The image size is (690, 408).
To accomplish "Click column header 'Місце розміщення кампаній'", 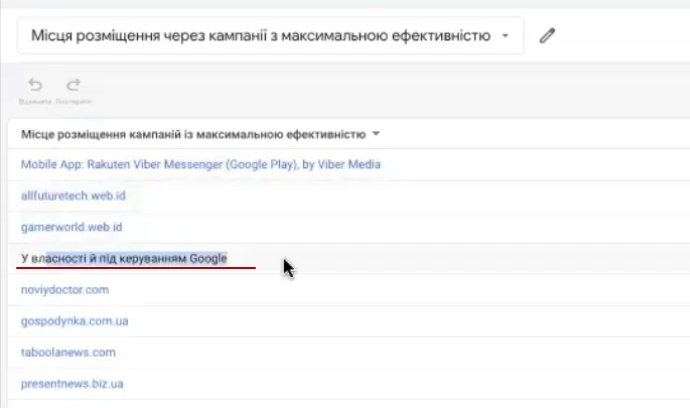I will coord(193,133).
